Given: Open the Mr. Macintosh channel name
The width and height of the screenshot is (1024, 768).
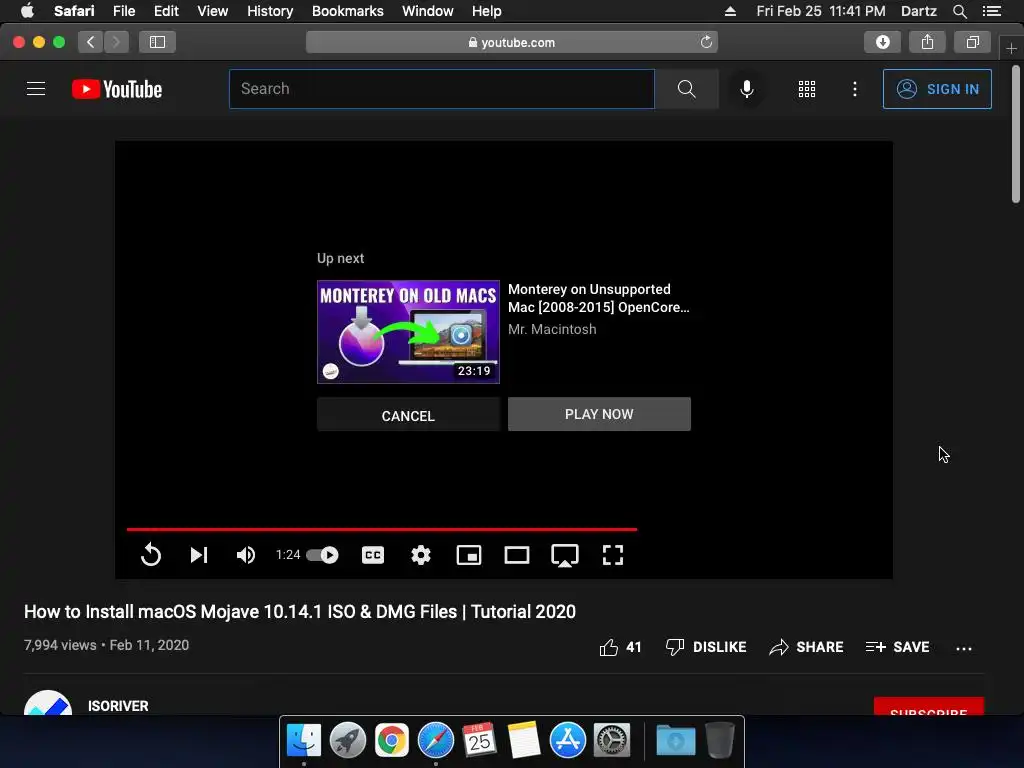Looking at the screenshot, I should 552,329.
